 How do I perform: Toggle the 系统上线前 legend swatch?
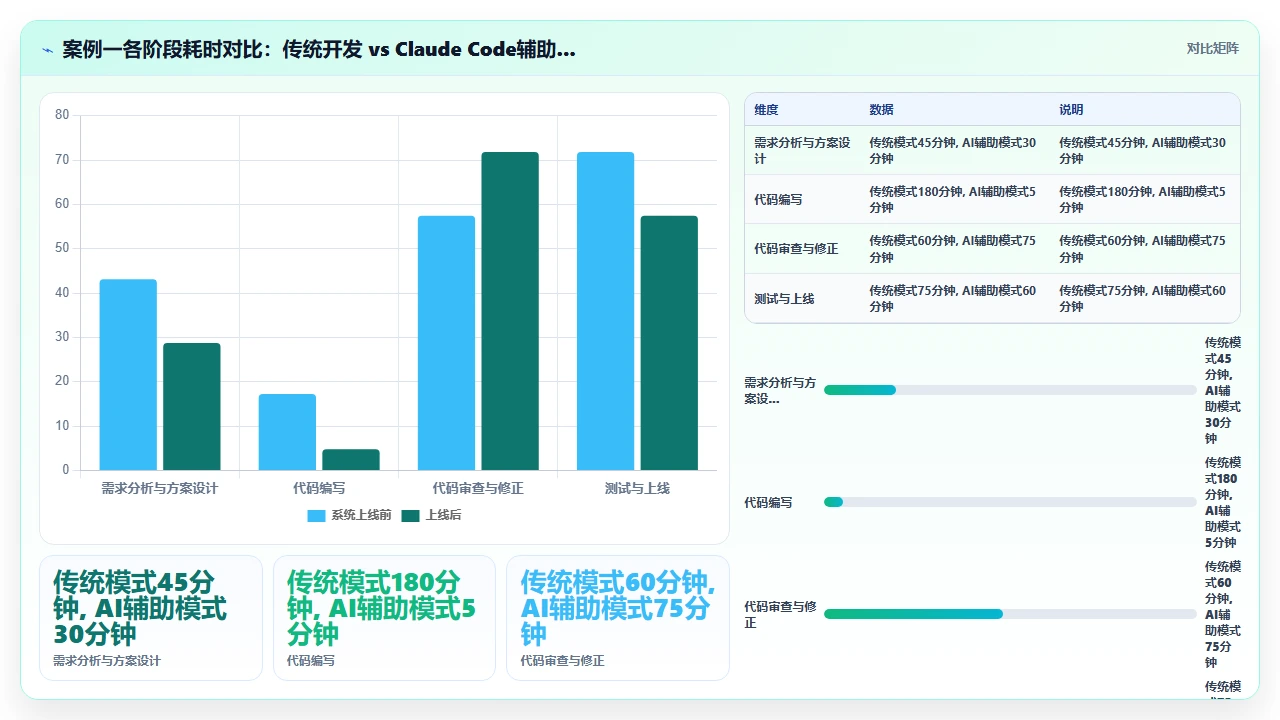click(x=316, y=516)
